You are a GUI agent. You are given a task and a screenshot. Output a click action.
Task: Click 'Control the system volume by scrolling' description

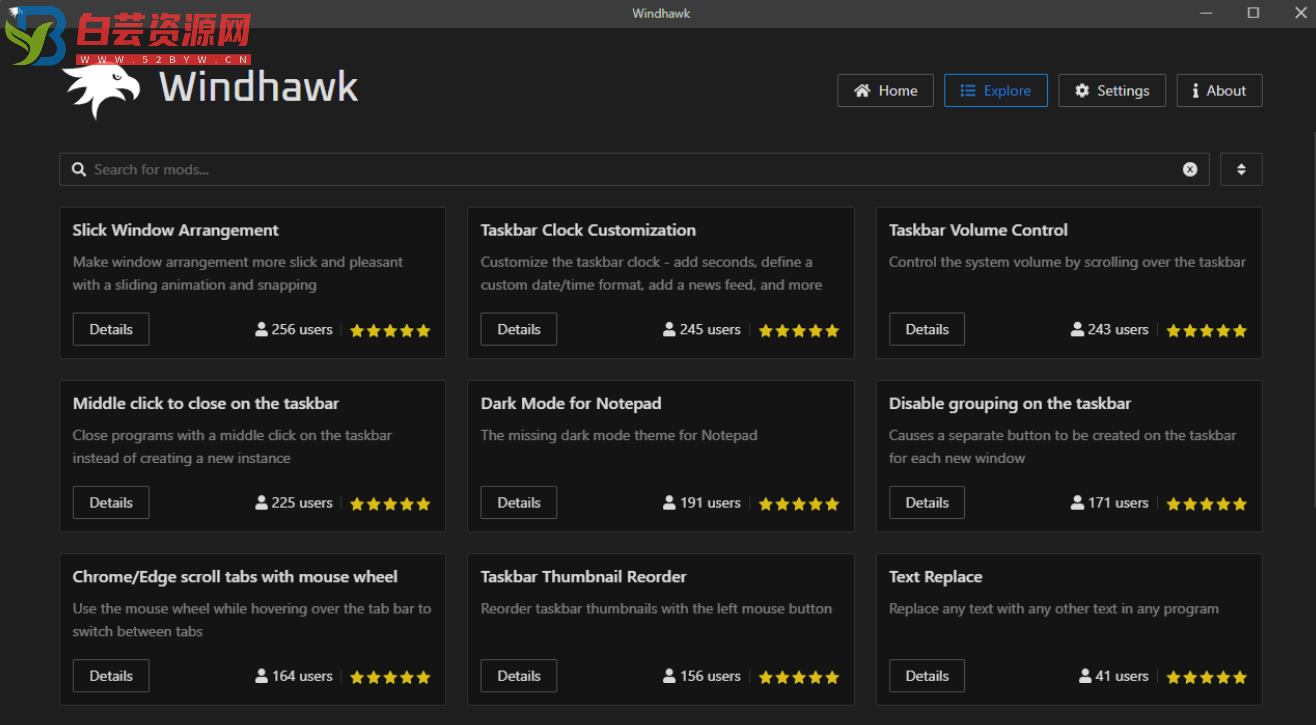tap(1067, 262)
